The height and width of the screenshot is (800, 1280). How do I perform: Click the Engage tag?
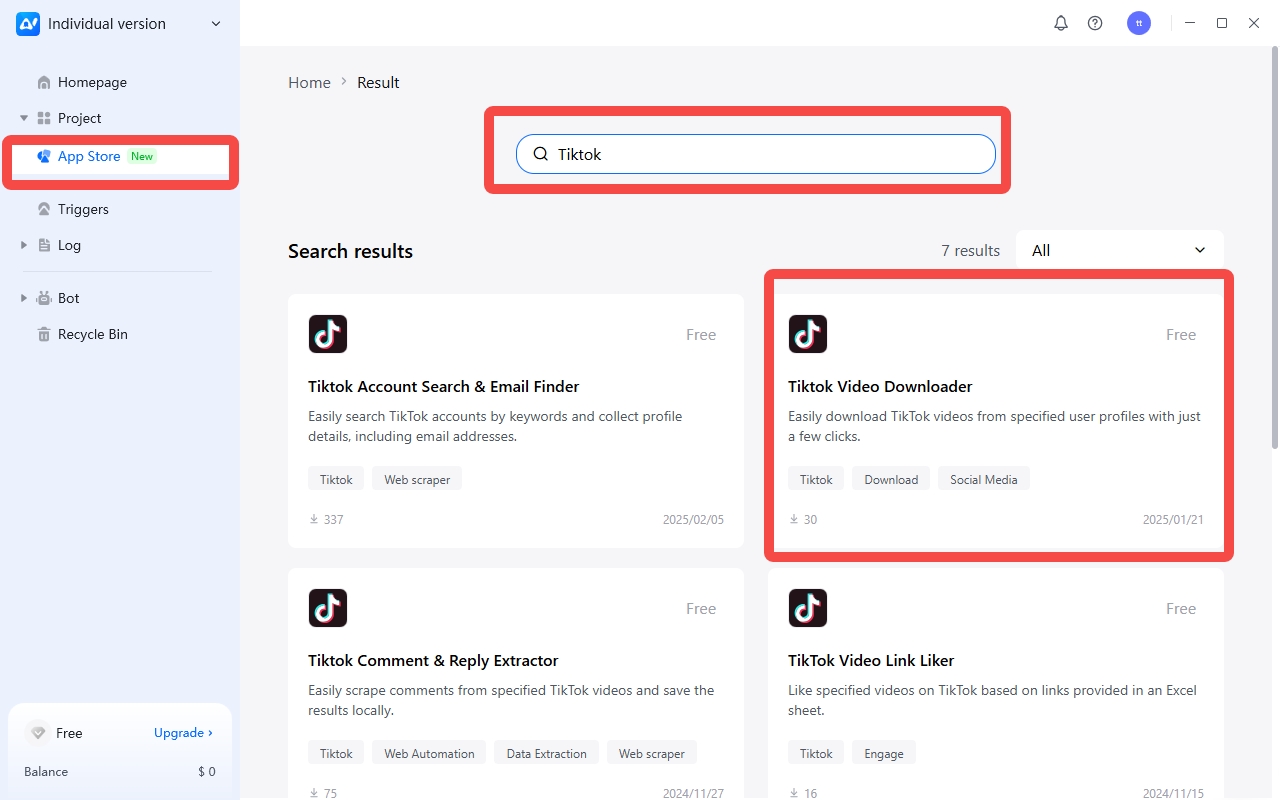click(x=884, y=753)
